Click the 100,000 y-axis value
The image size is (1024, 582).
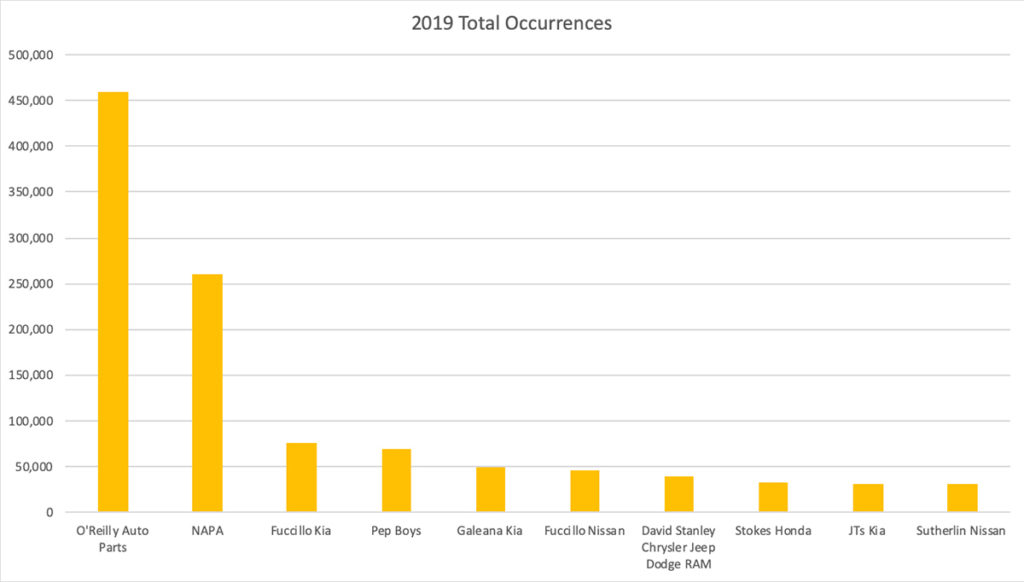[x=31, y=421]
